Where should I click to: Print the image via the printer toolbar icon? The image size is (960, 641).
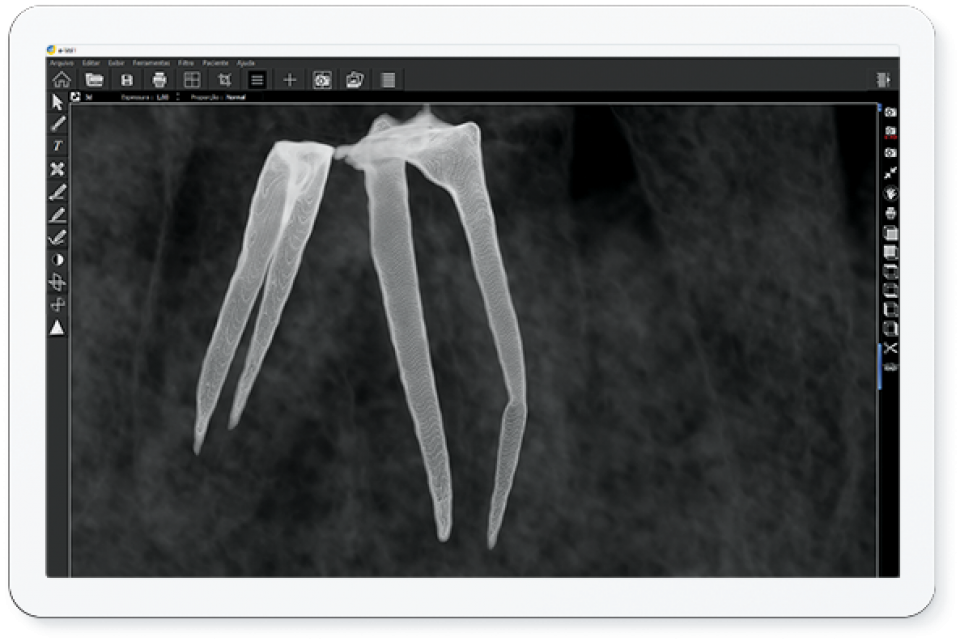click(x=159, y=80)
